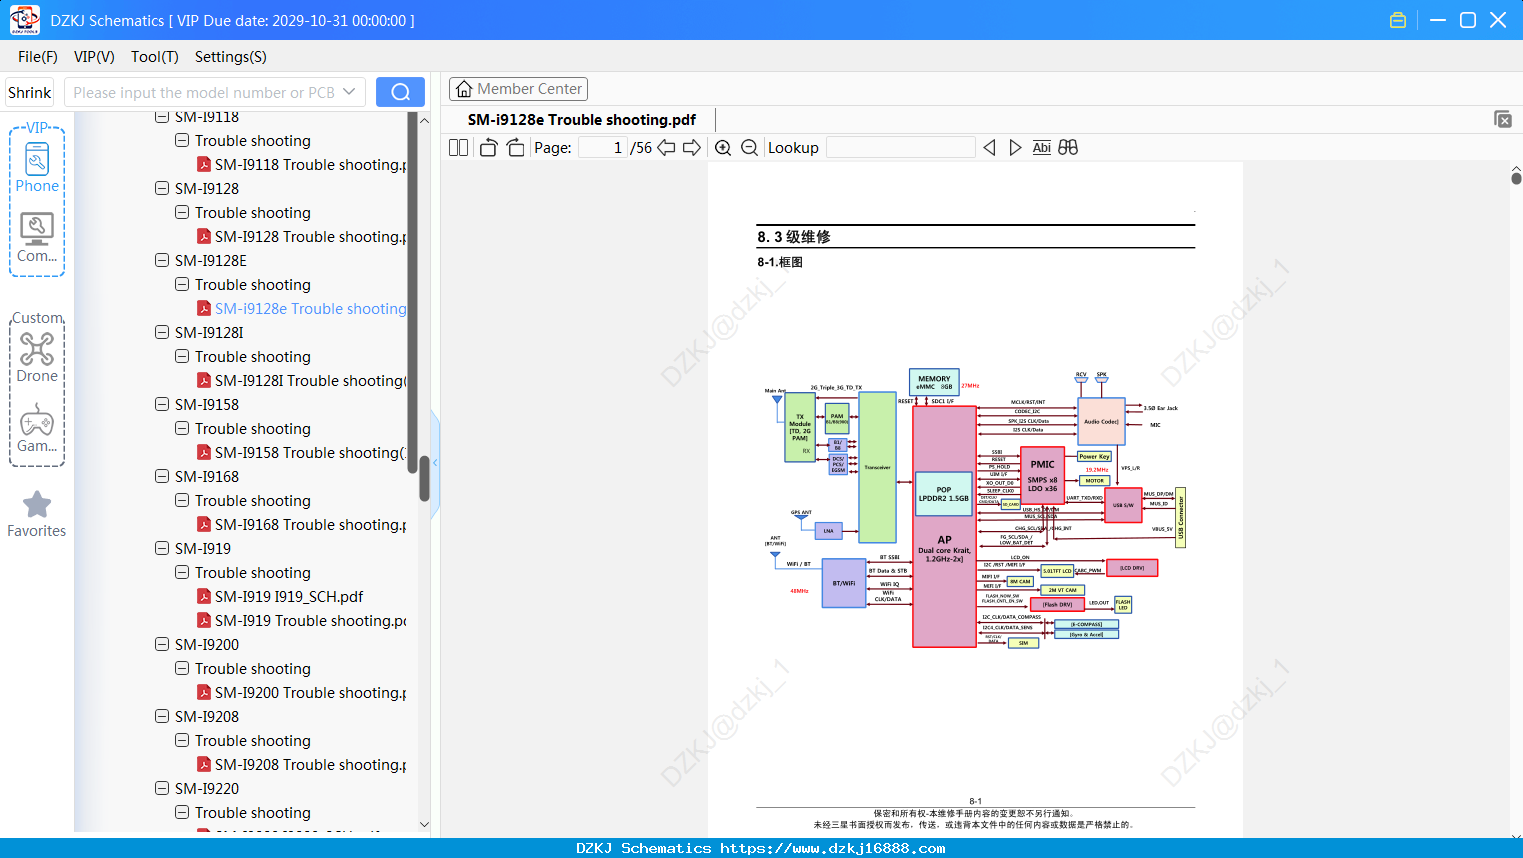
Task: Click the page number input field
Action: (x=603, y=148)
